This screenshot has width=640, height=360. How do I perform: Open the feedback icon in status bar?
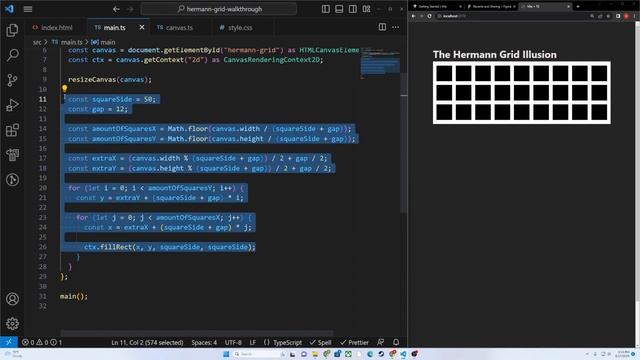click(x=380, y=342)
